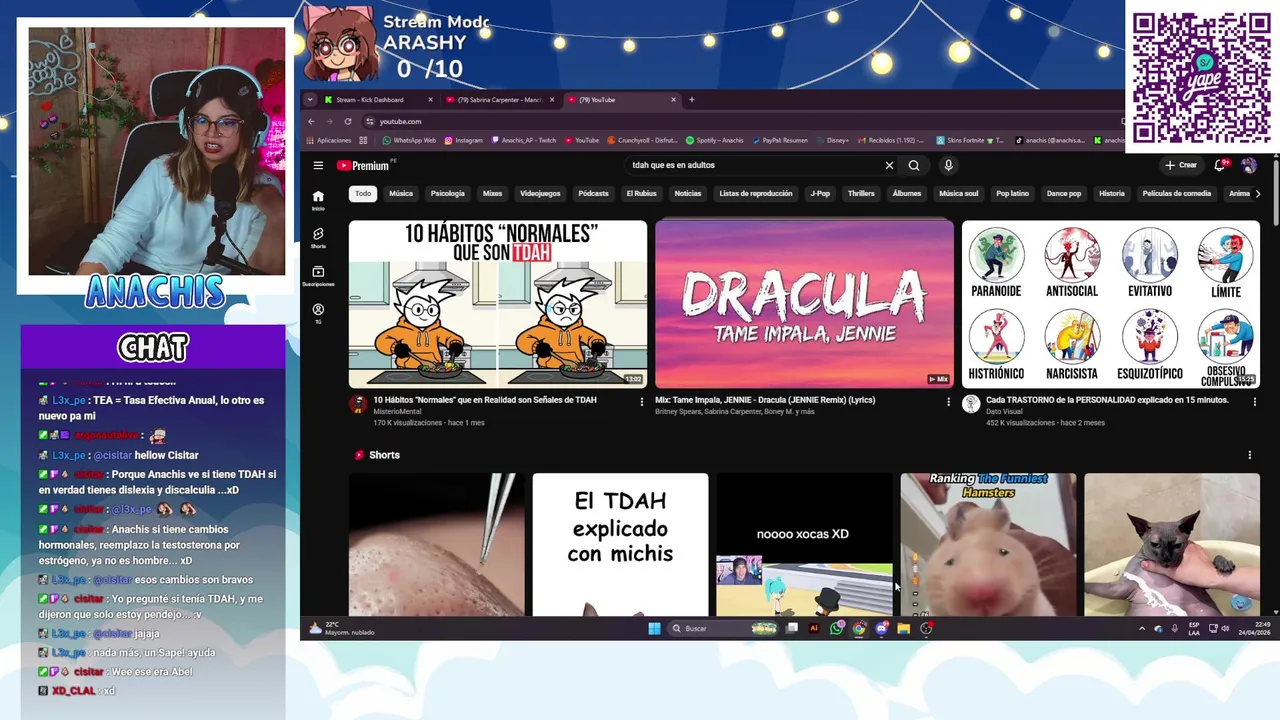Click the magnifier search button

[x=914, y=166]
